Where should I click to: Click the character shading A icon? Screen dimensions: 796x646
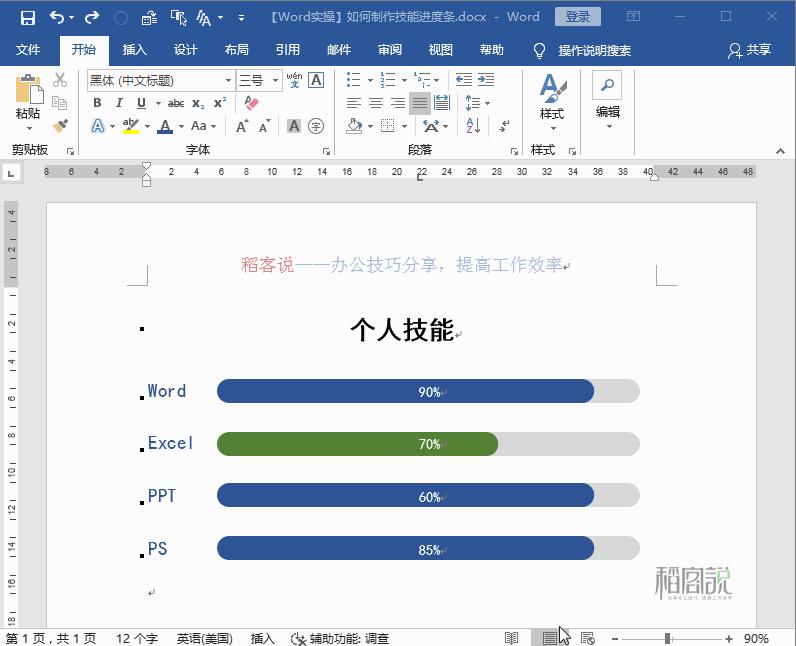(x=294, y=126)
